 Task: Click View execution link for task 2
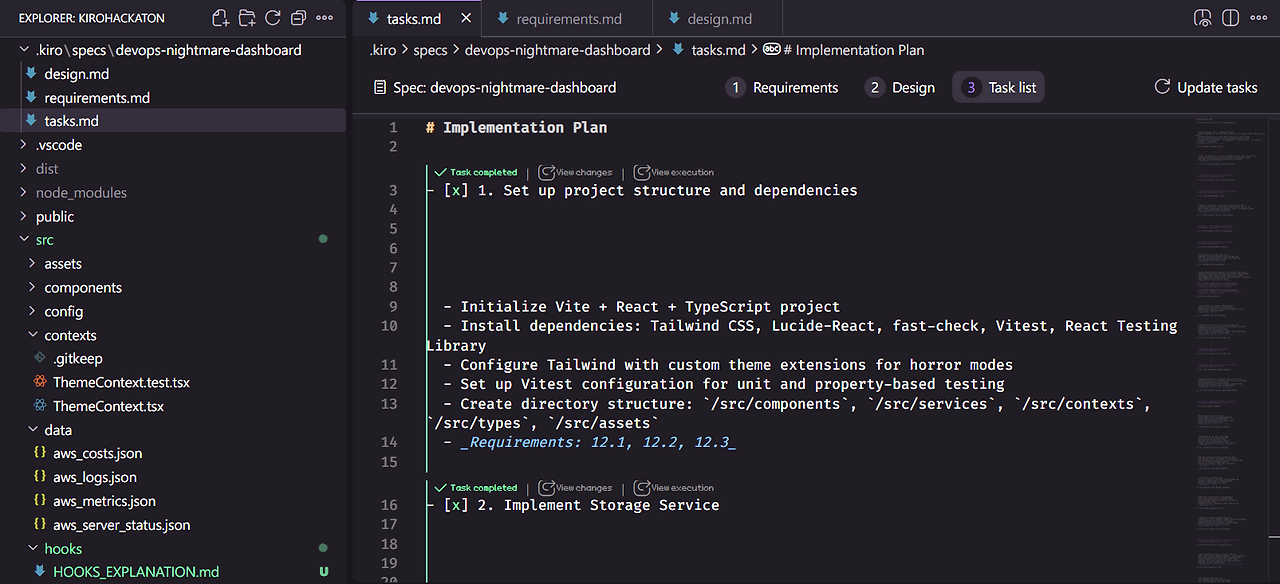click(x=683, y=488)
